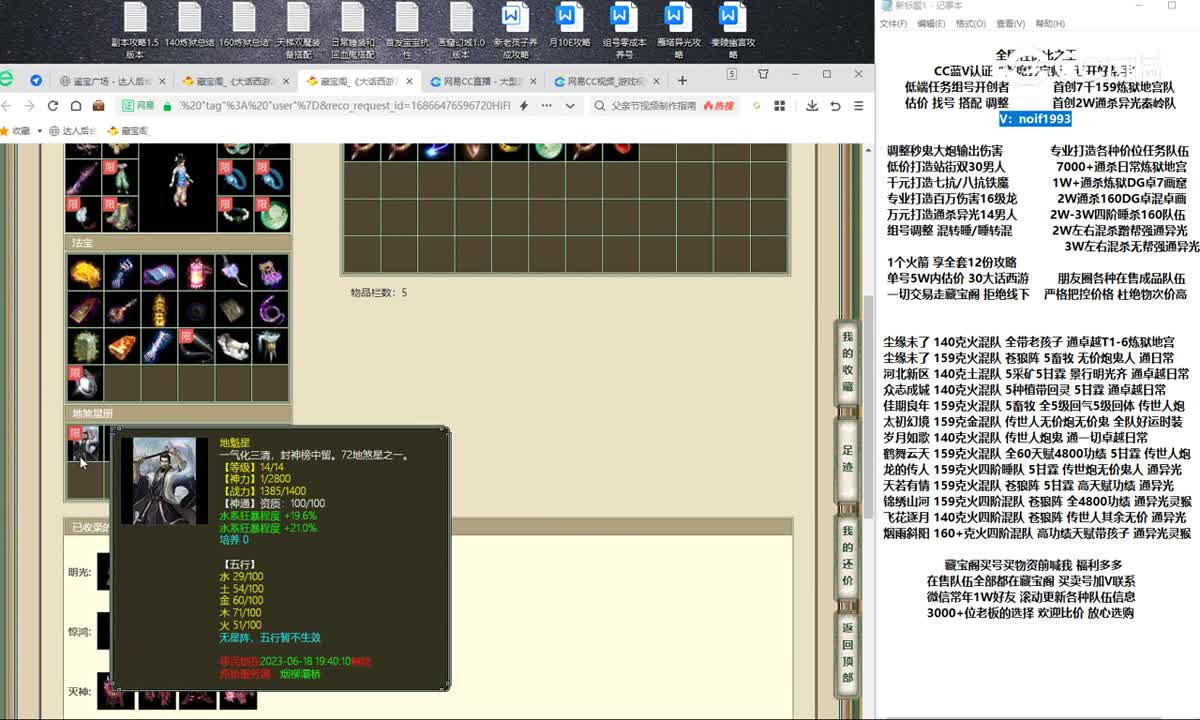Image resolution: width=1200 pixels, height=720 pixels.
Task: Open the 140炼狱总结 desktop text file
Action: pyautogui.click(x=189, y=30)
